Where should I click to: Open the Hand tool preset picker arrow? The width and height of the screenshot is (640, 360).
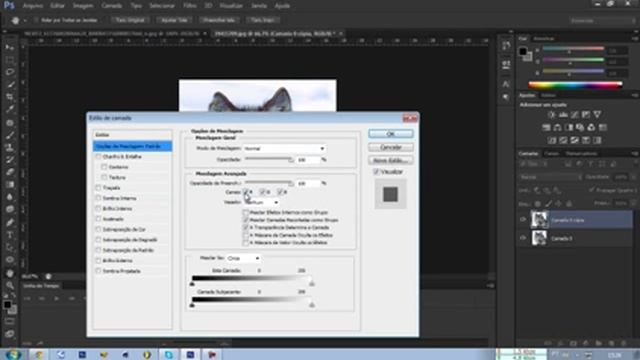(25, 20)
